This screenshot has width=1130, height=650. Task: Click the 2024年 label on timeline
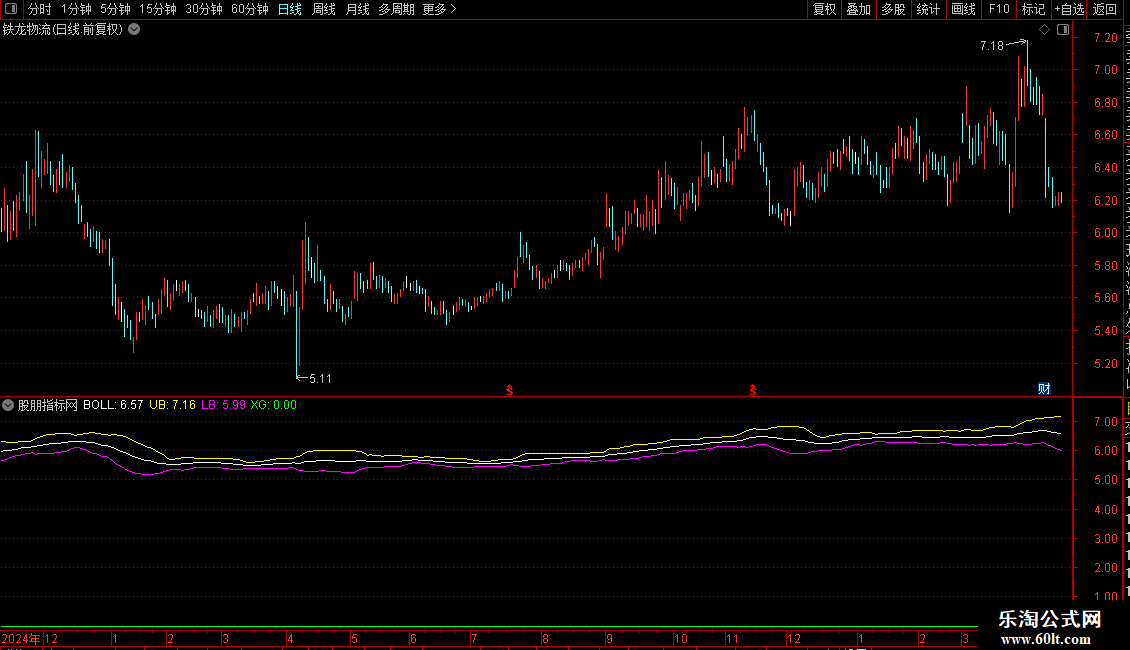click(x=21, y=638)
